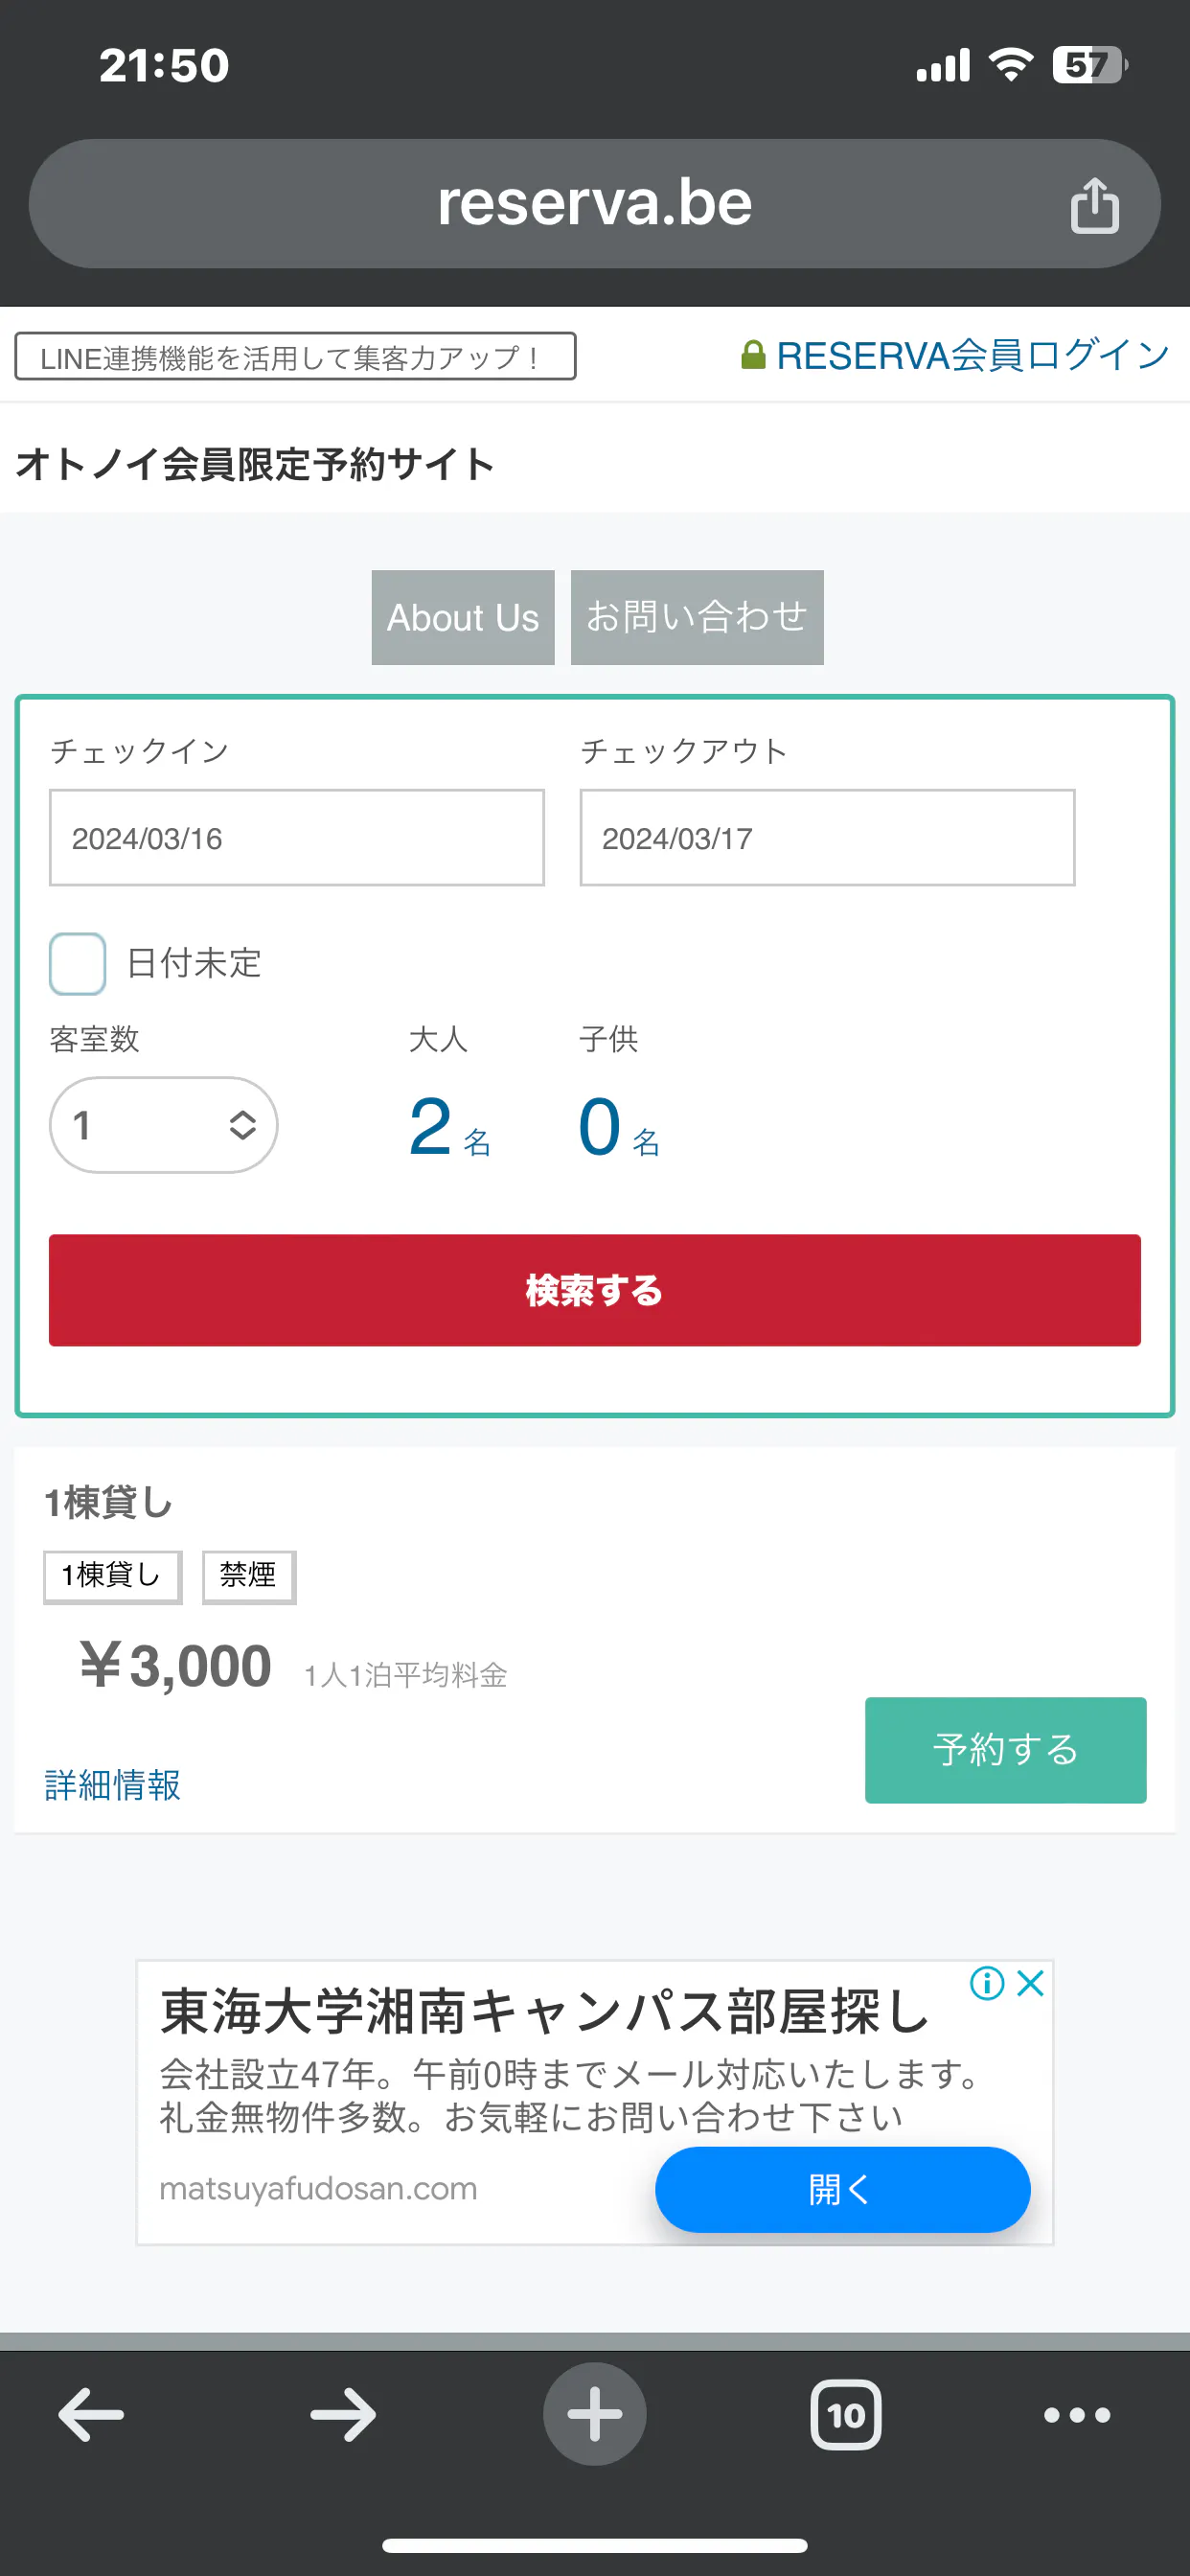Viewport: 1190px width, 2576px height.
Task: Open the three-dot browser menu
Action: 1076,2414
